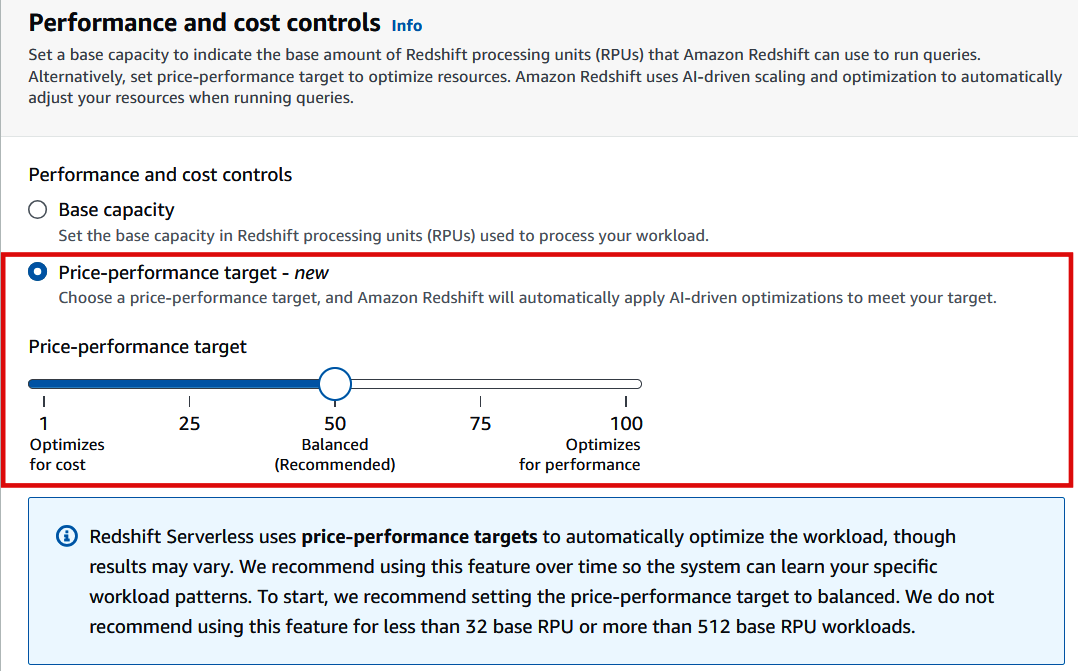Click the Optimizes for performance label
This screenshot has width=1078, height=671.
coord(580,454)
